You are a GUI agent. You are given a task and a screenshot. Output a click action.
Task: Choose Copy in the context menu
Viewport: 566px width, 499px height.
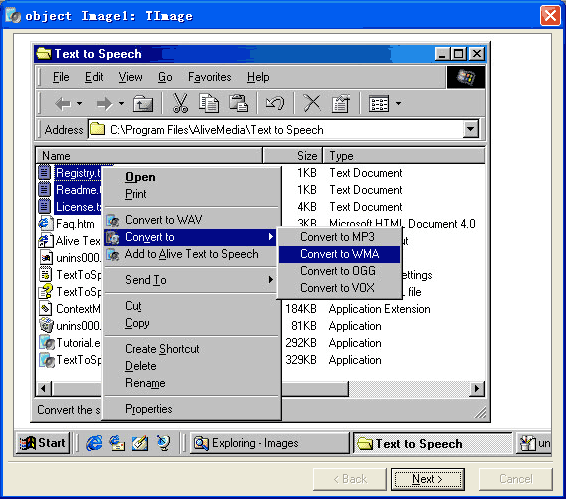click(192, 323)
